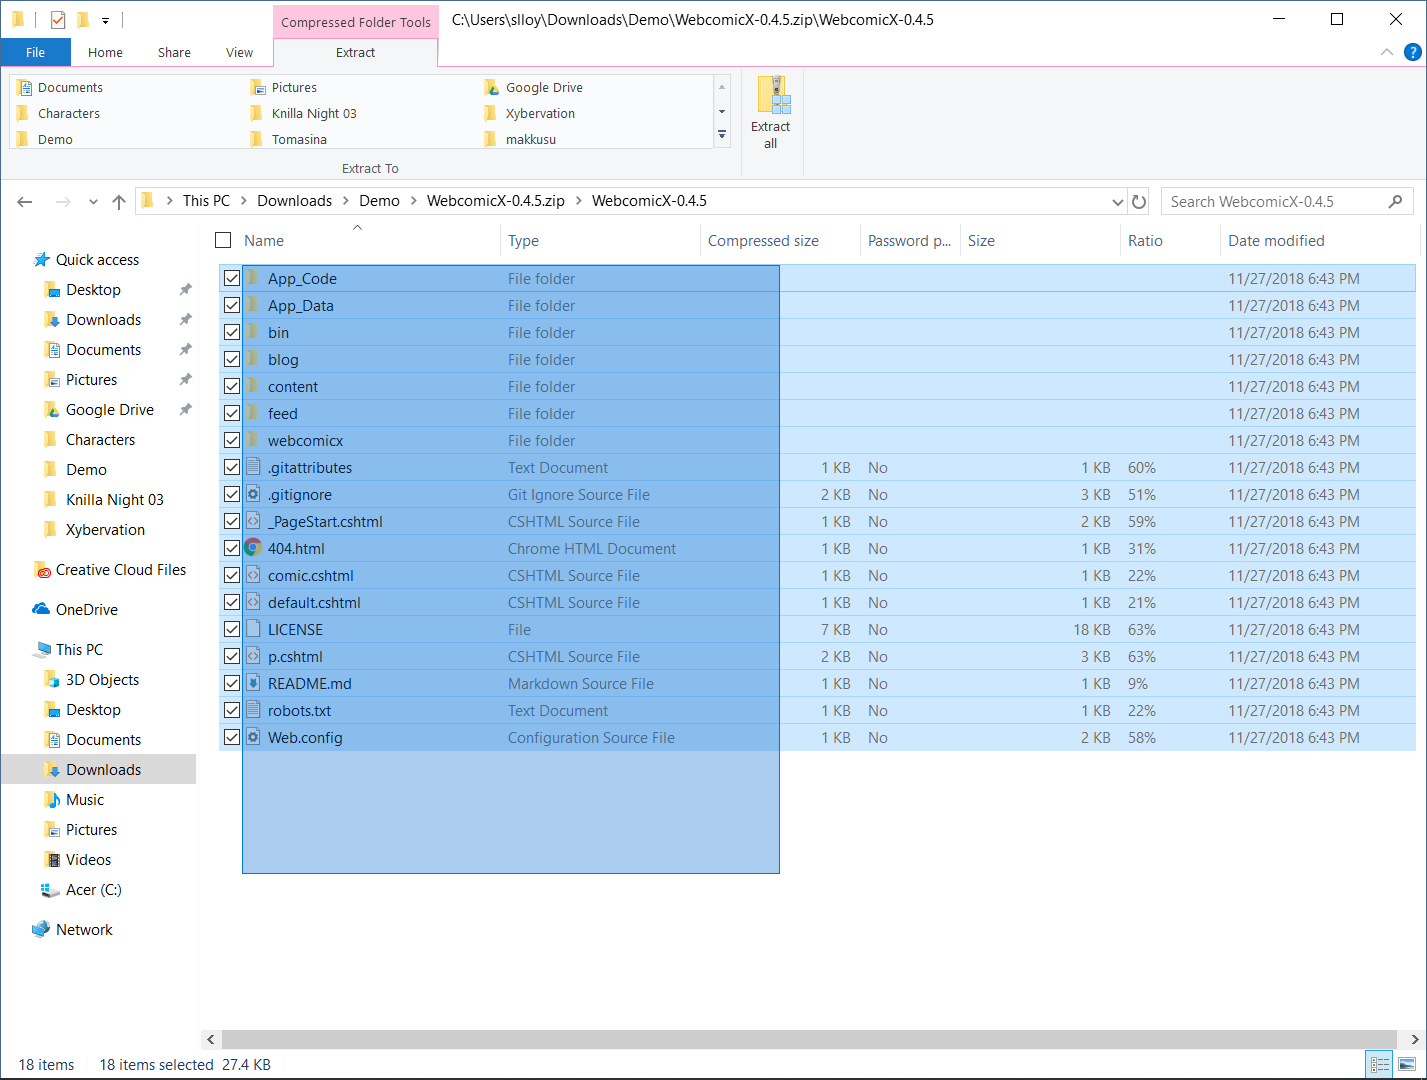Click the pin icon next to Desktop
This screenshot has height=1080, width=1427.
click(x=185, y=289)
